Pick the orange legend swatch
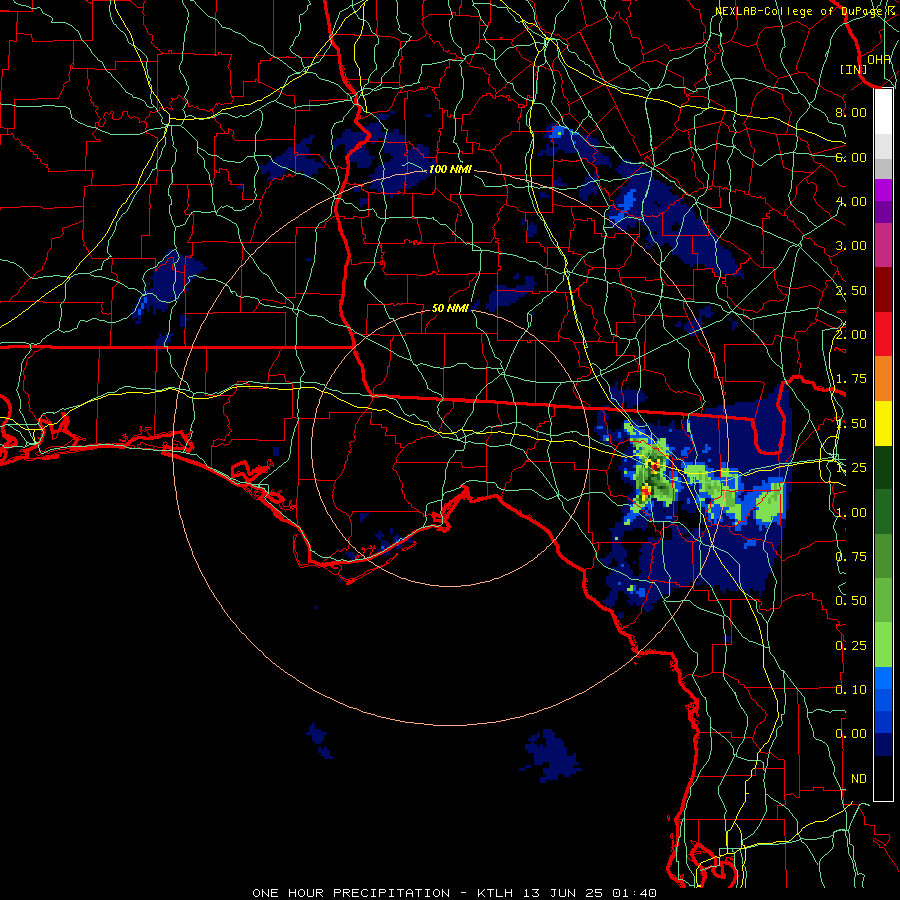Screen dimensions: 900x900 tap(883, 379)
